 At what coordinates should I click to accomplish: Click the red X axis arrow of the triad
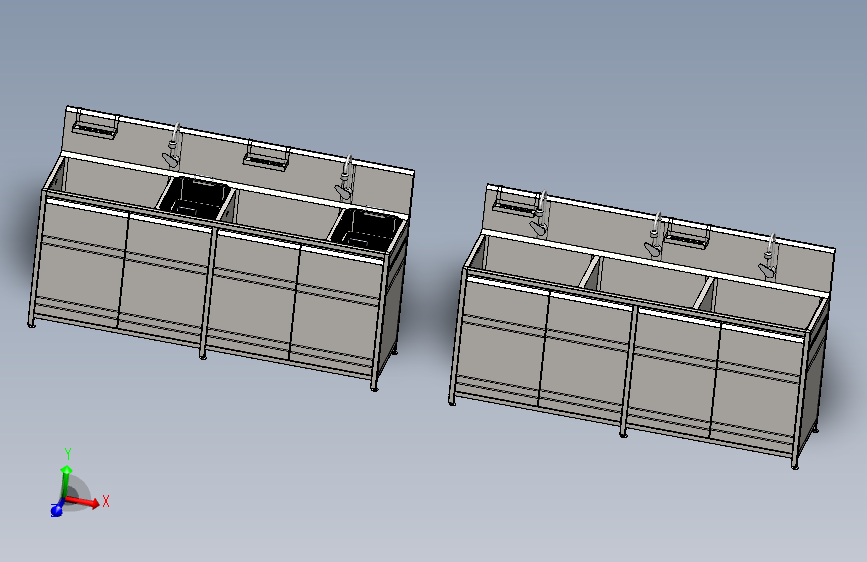(x=83, y=502)
